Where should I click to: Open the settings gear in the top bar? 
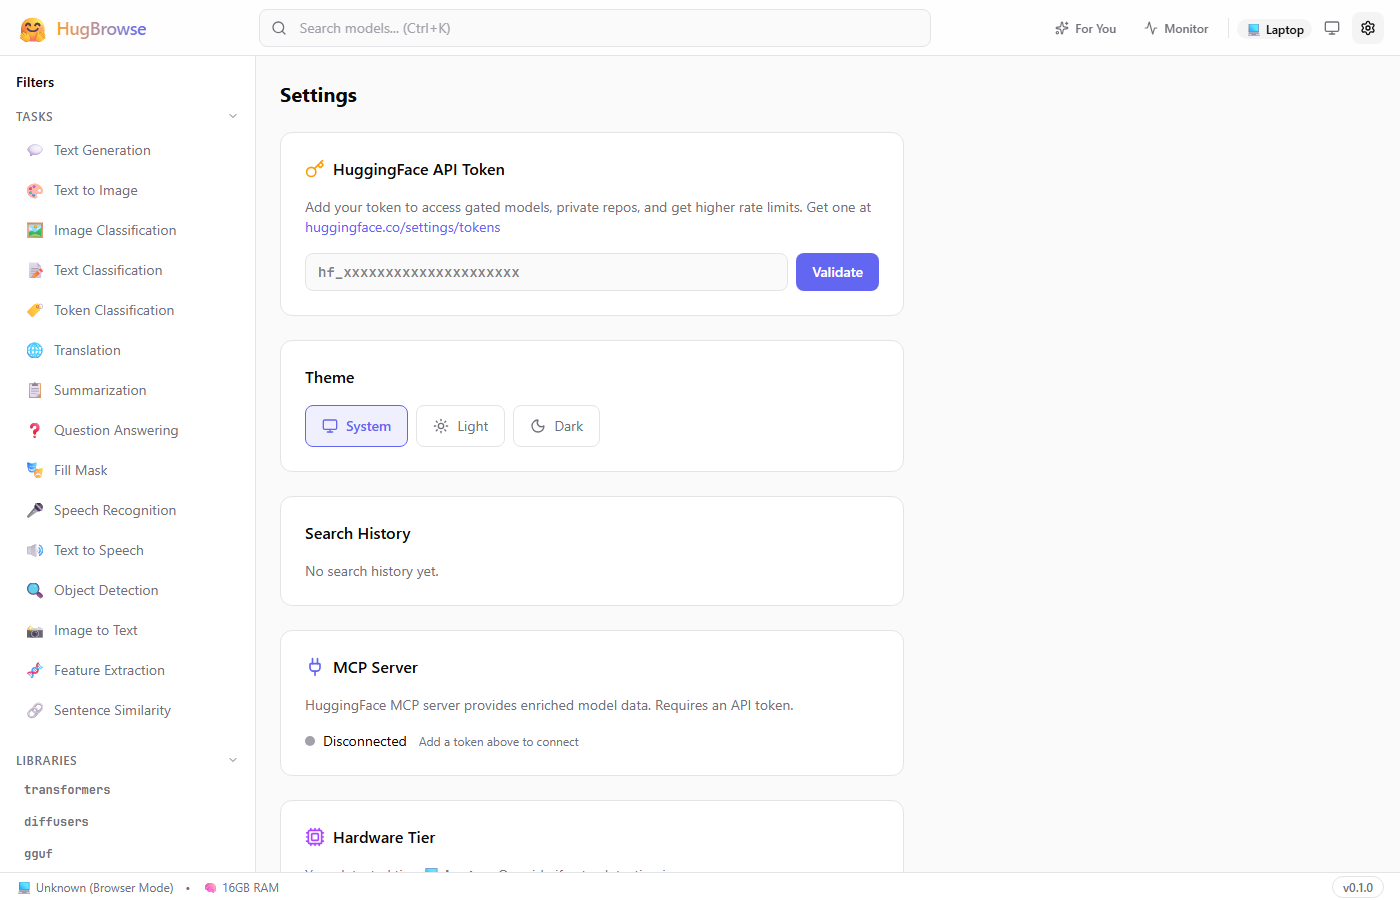click(x=1368, y=28)
